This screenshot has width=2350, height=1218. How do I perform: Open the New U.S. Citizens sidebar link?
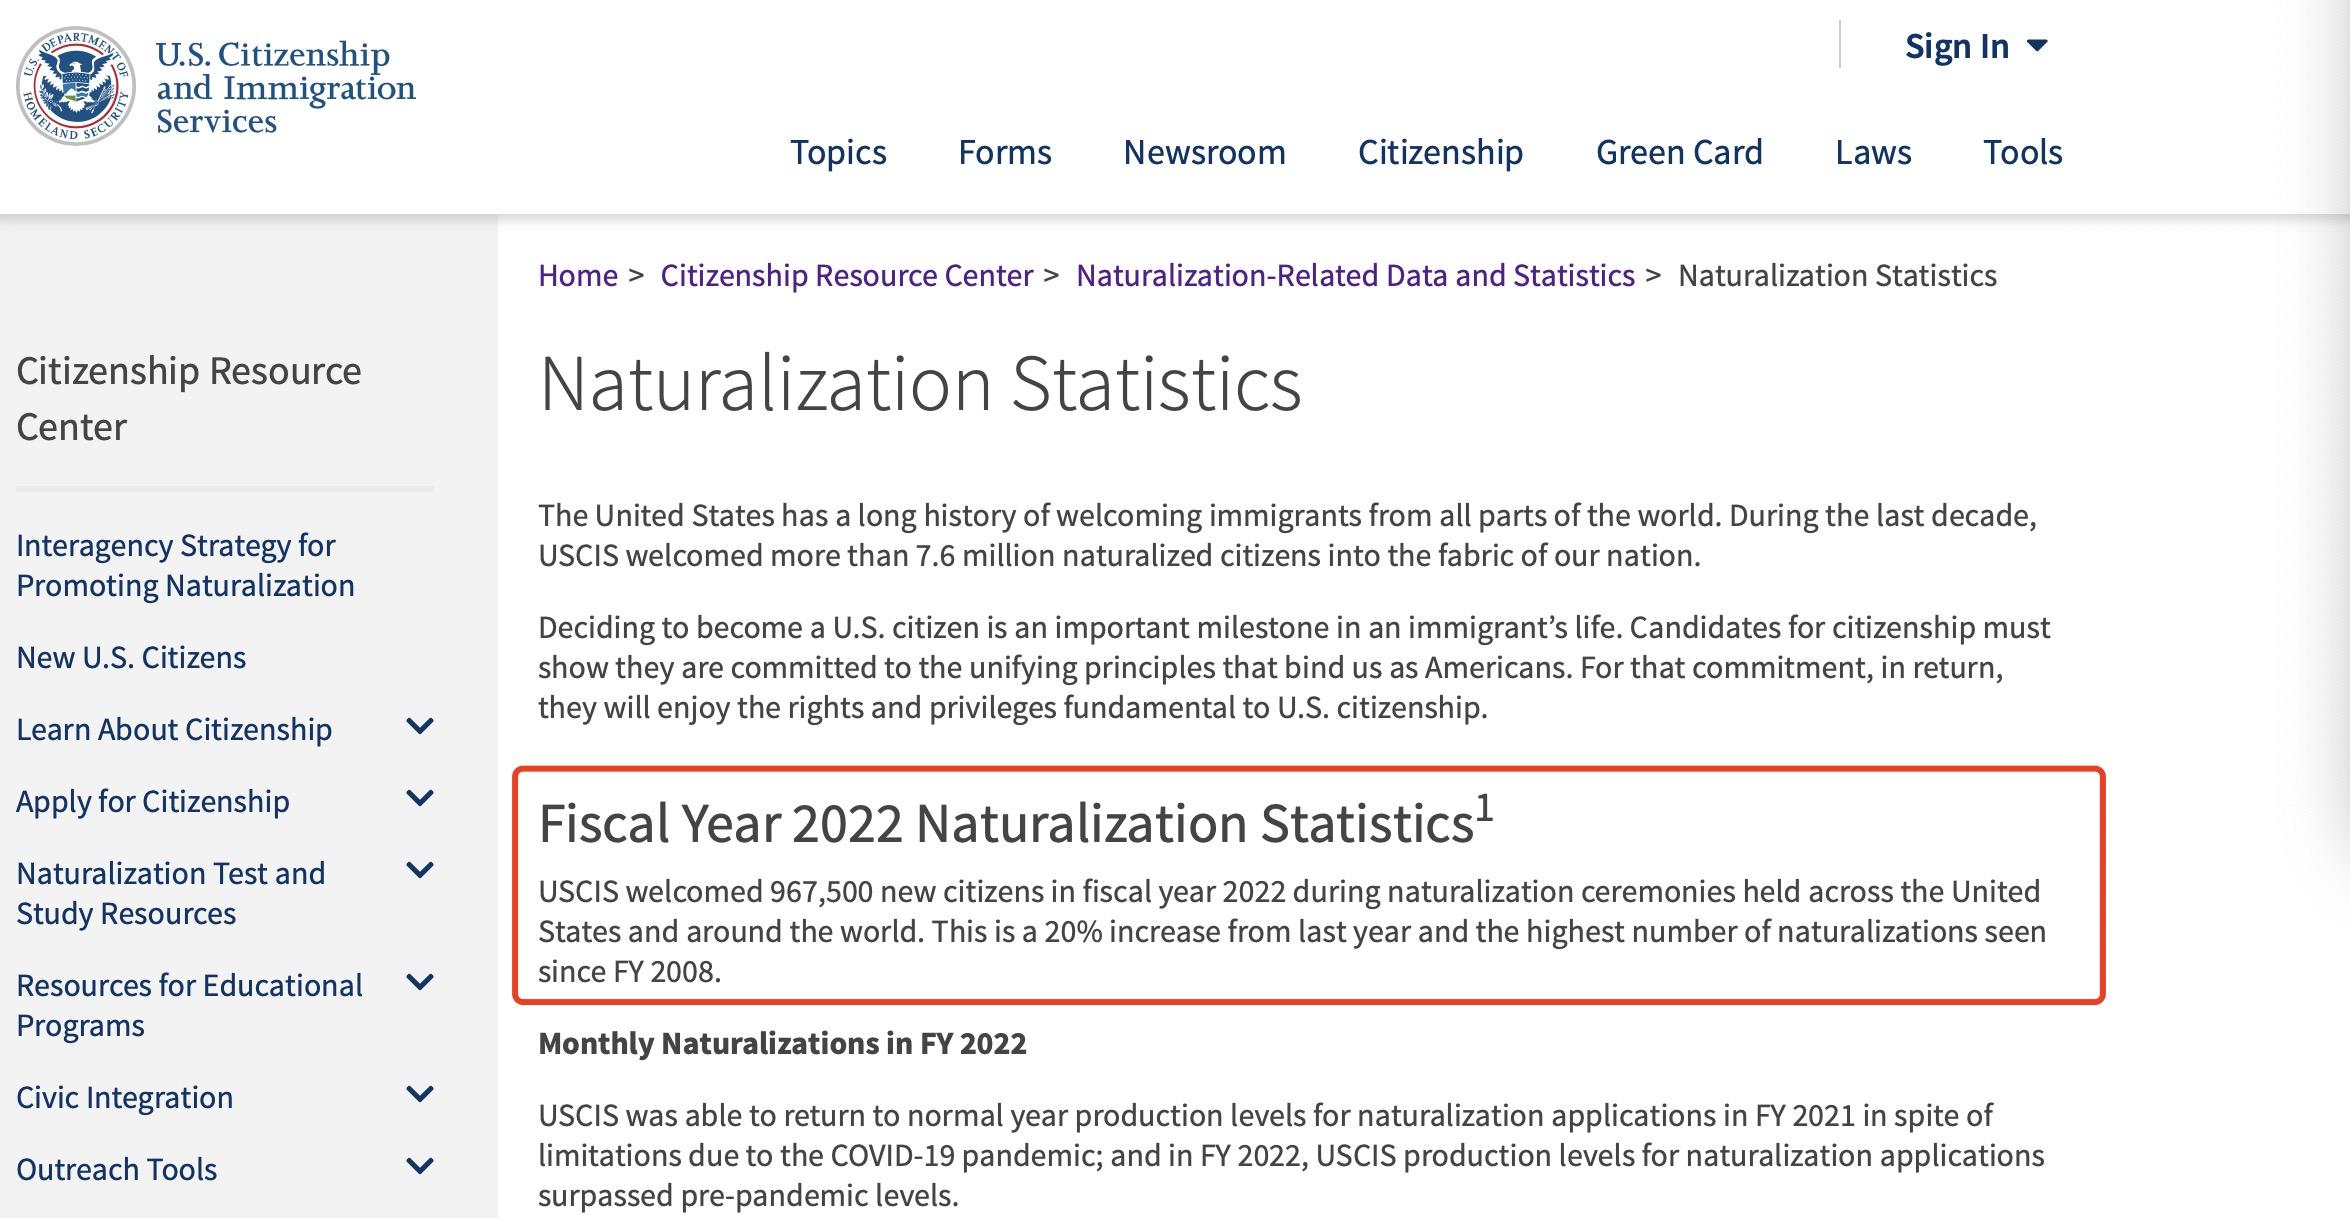(x=131, y=657)
